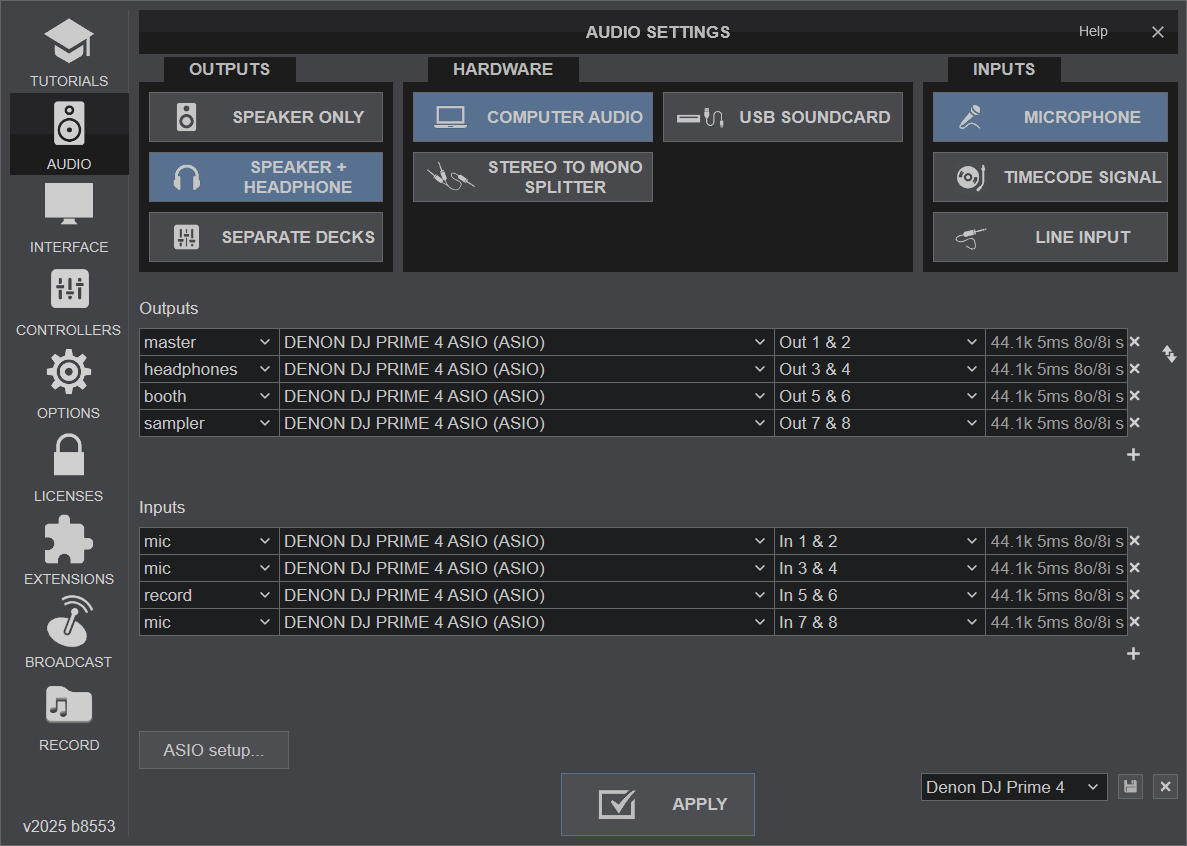Select the Stereo to Mono Splitter option
The height and width of the screenshot is (846, 1187).
click(533, 177)
